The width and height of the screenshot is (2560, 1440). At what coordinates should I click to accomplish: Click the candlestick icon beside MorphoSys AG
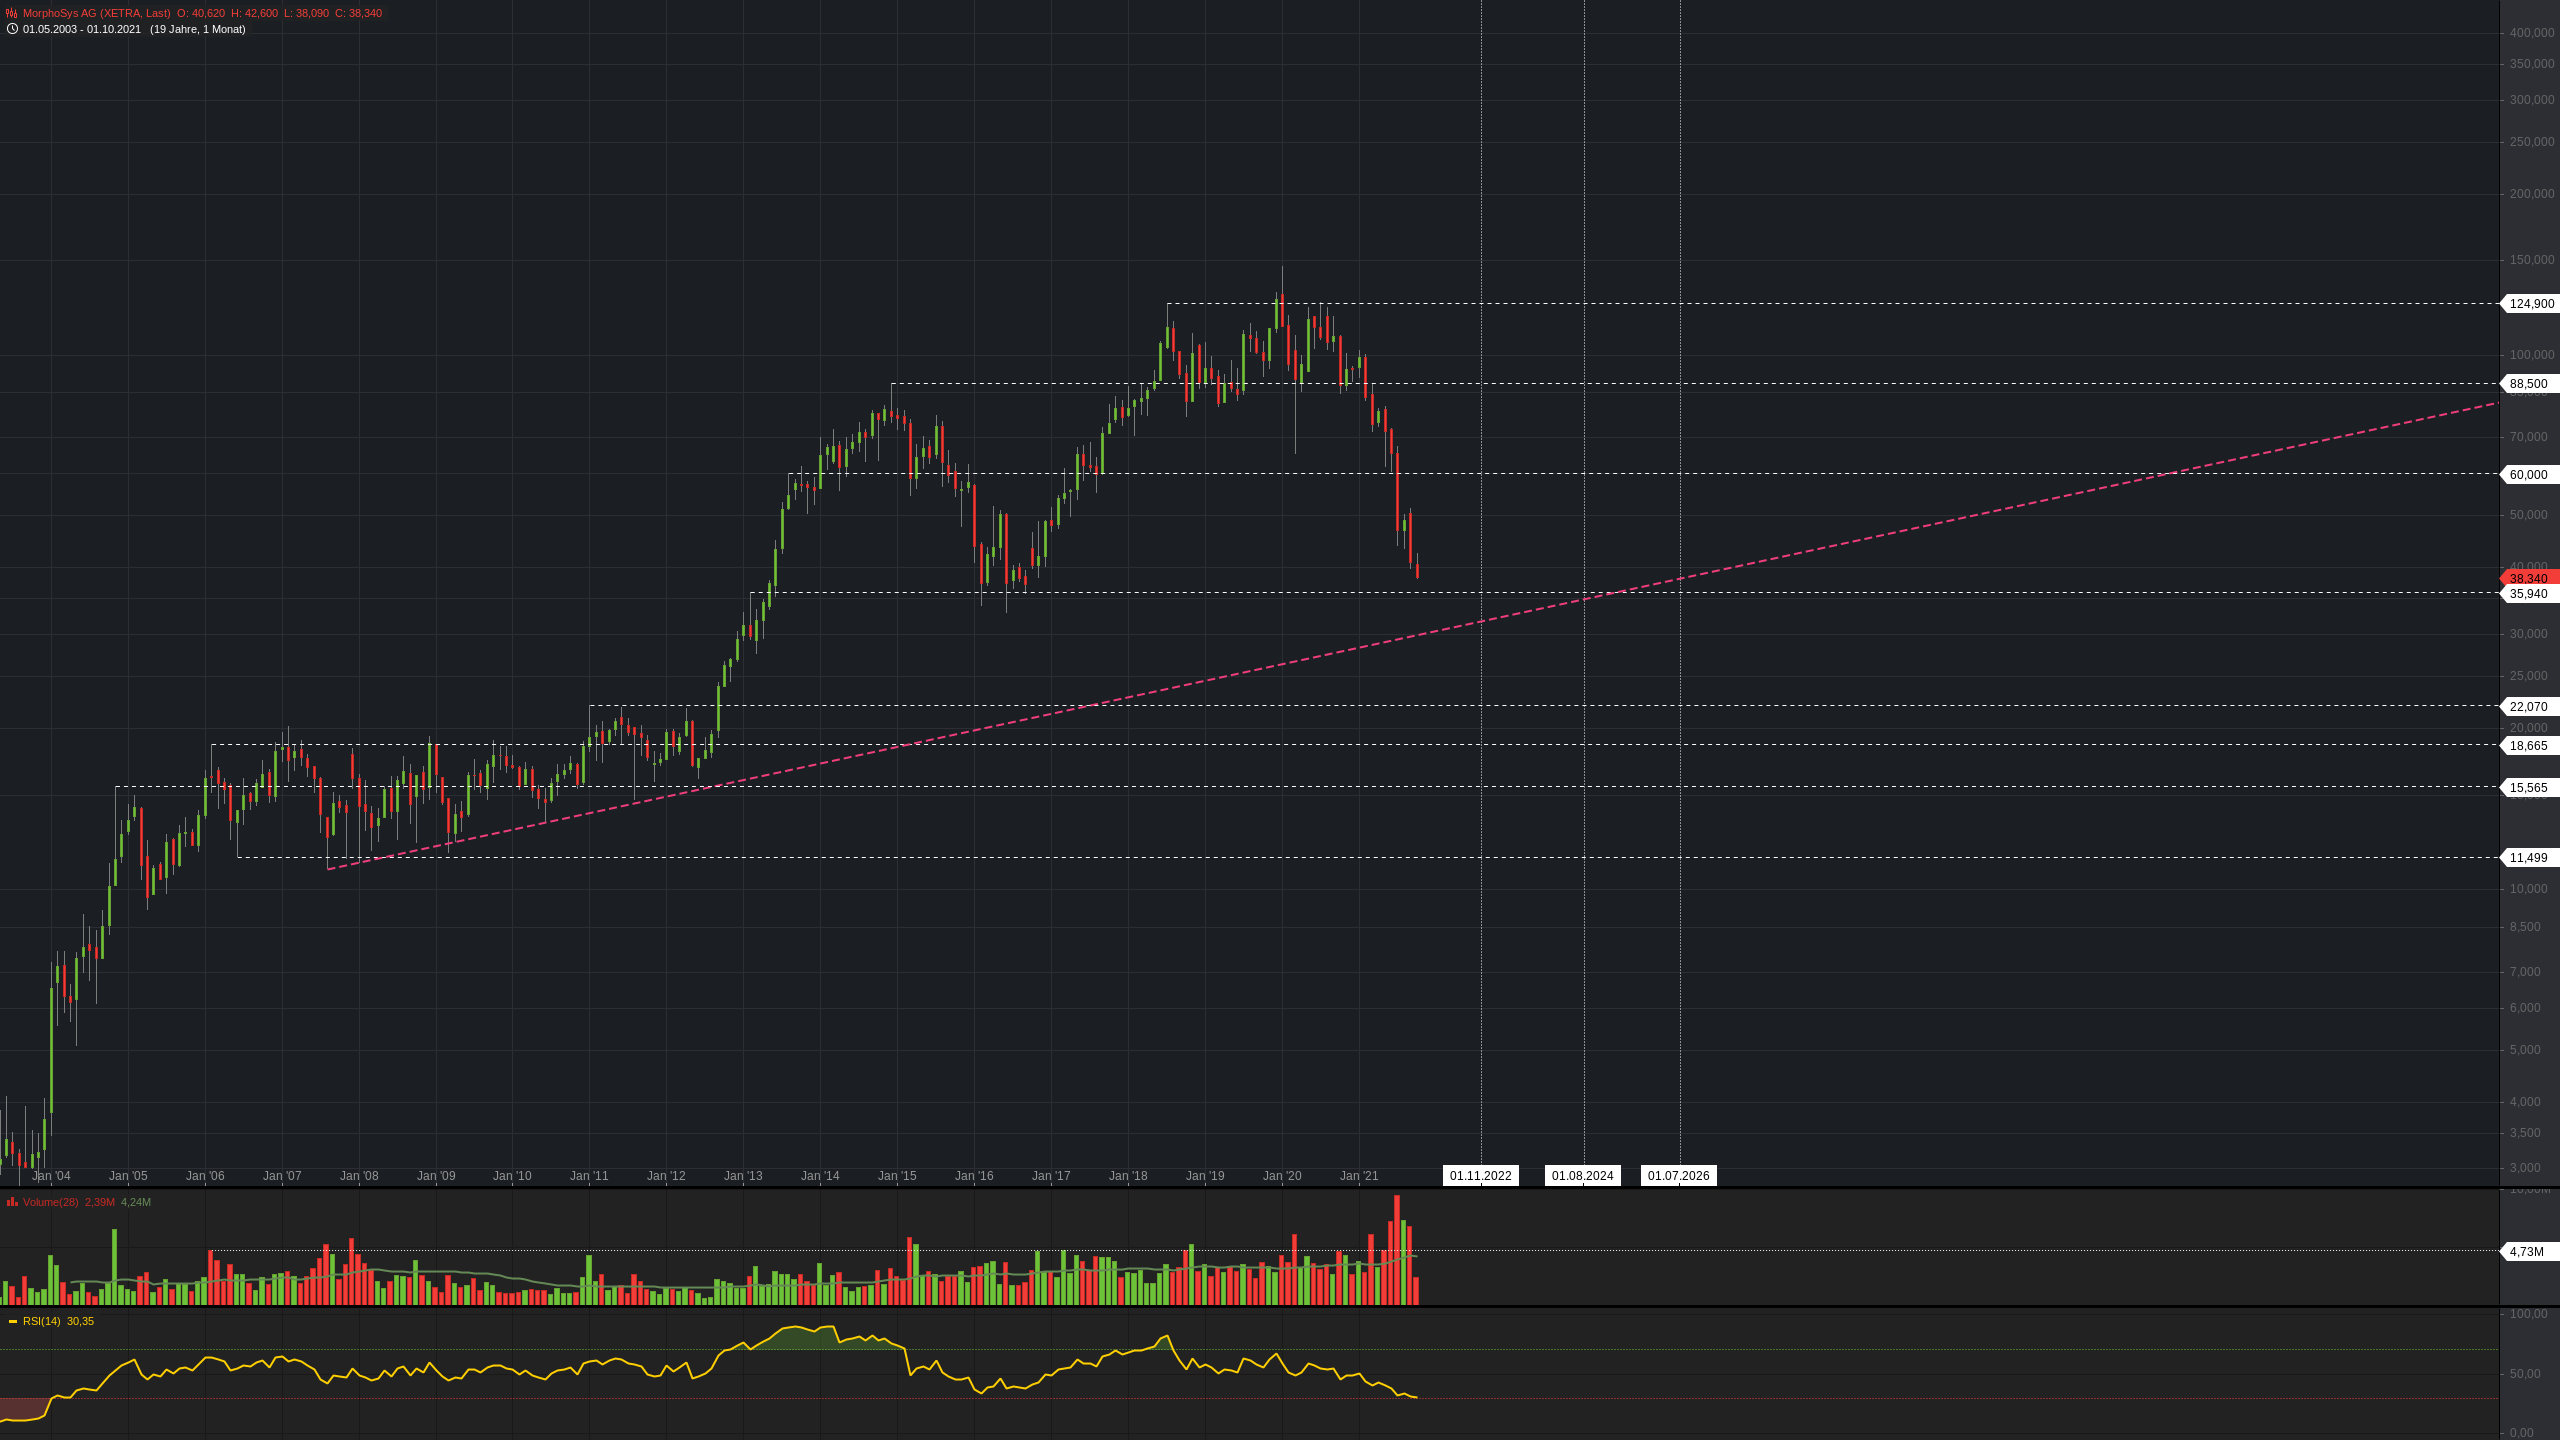12,13
